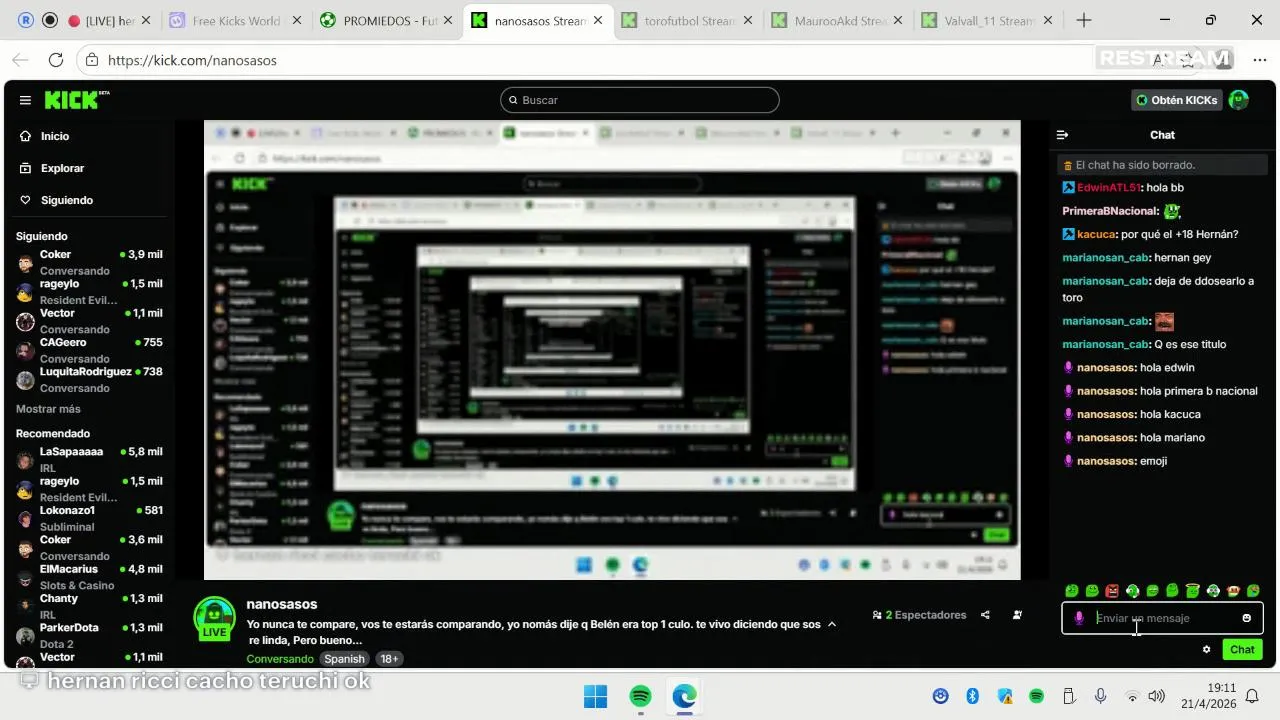Open the taskbar clock showing 19:11

tap(1211, 696)
